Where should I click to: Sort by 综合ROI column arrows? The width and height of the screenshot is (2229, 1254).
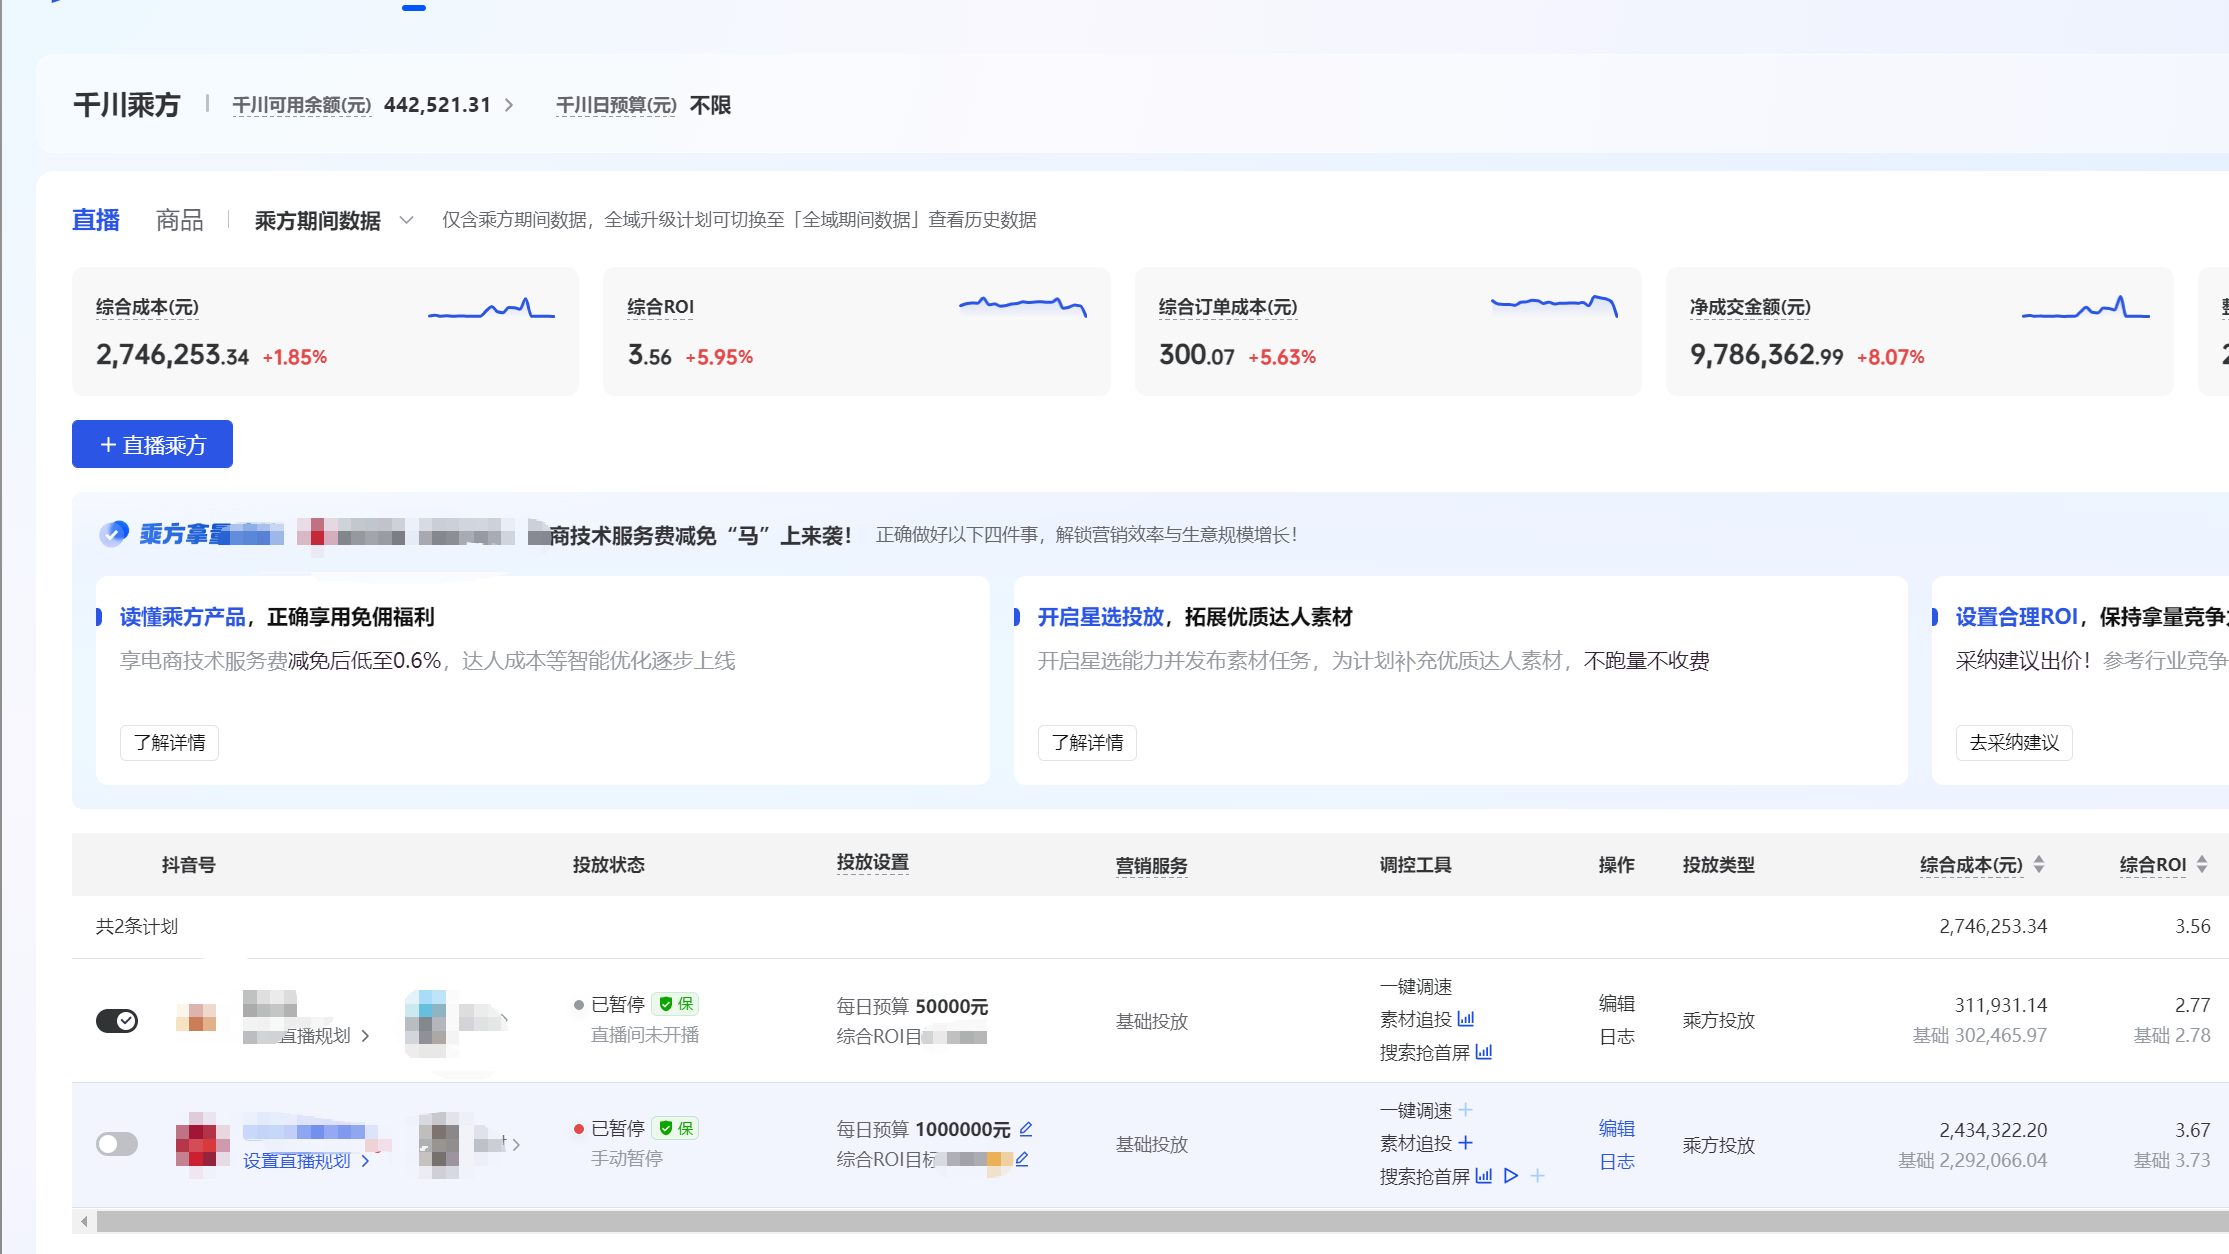pyautogui.click(x=2202, y=865)
